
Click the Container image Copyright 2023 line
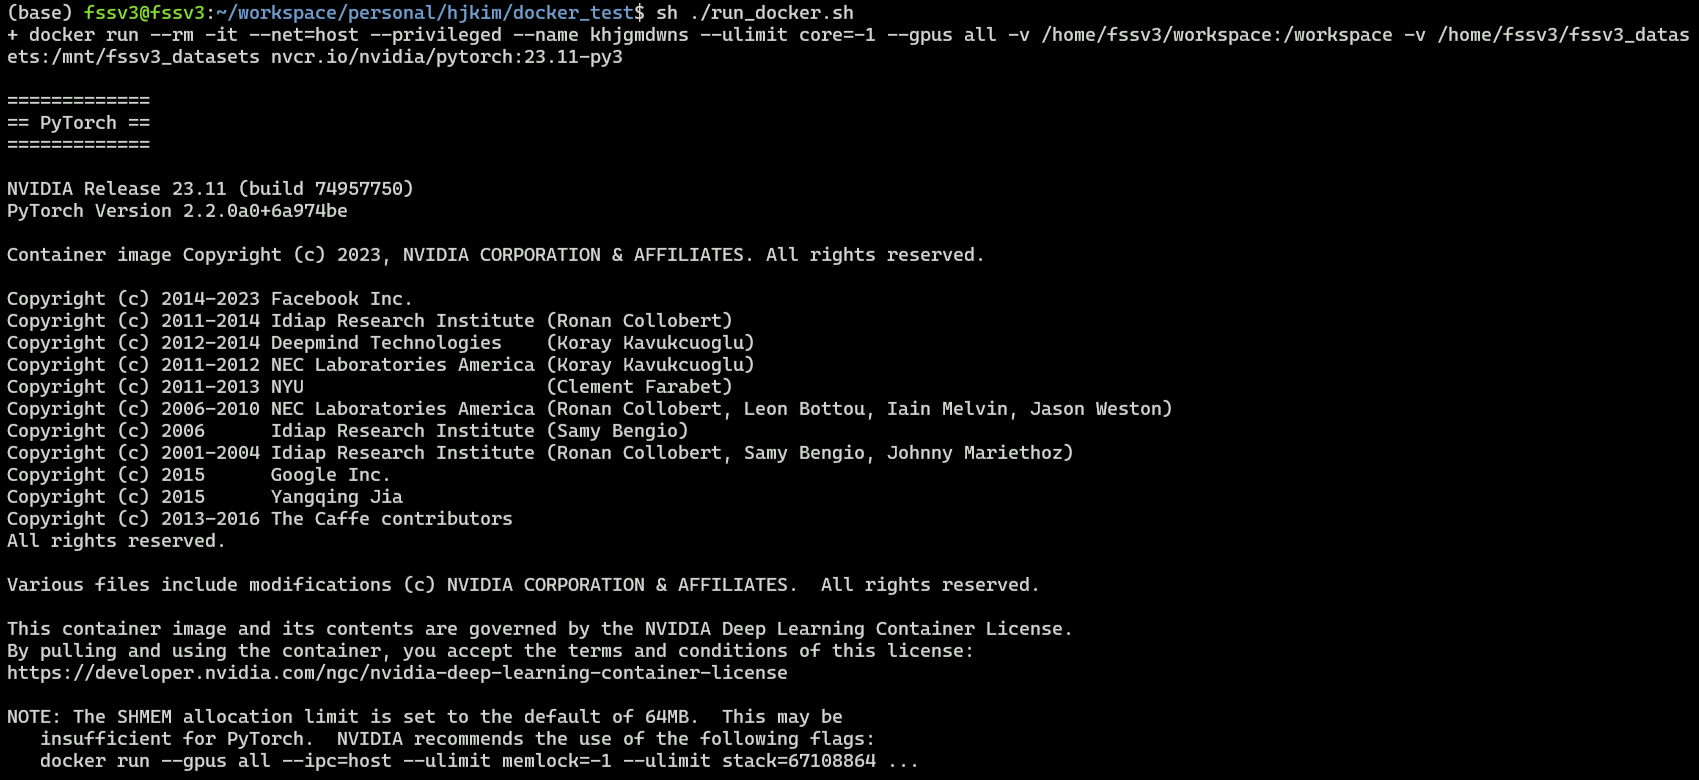[496, 255]
